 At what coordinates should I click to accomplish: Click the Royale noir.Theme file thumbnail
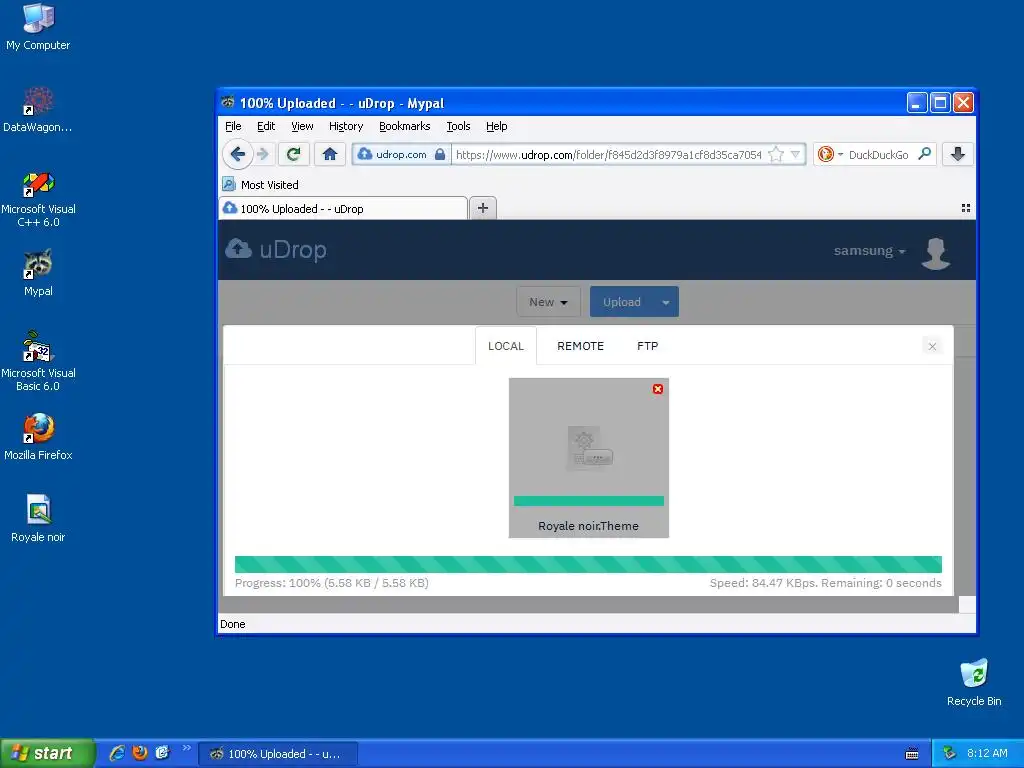click(x=589, y=448)
